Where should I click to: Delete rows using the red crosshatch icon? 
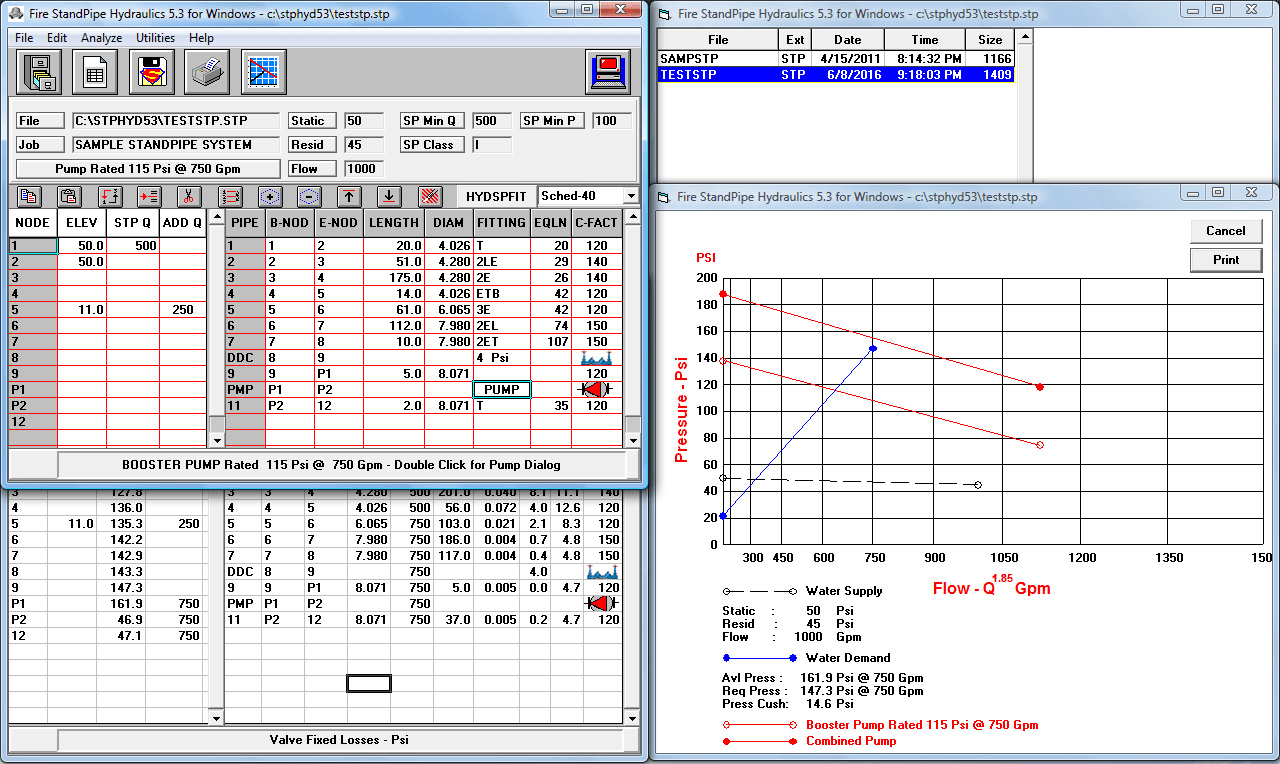pos(428,197)
